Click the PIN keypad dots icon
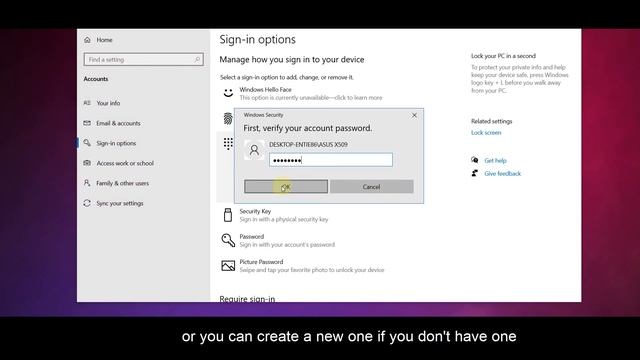 point(228,143)
